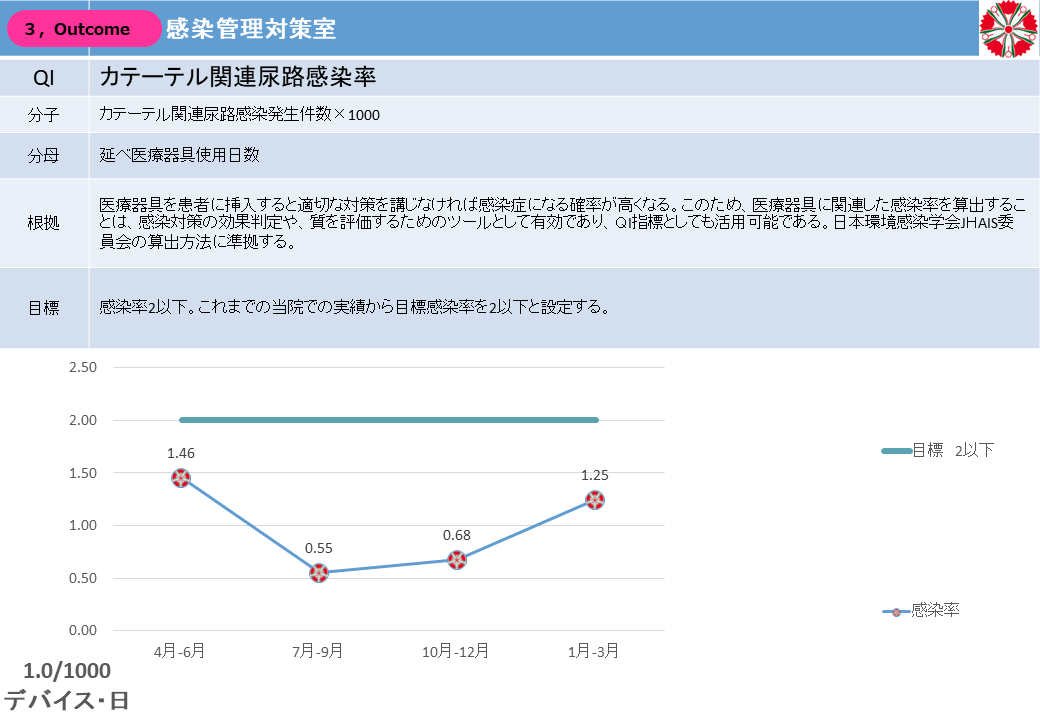
Task: Click the red flower hospital logo
Action: tap(1009, 29)
